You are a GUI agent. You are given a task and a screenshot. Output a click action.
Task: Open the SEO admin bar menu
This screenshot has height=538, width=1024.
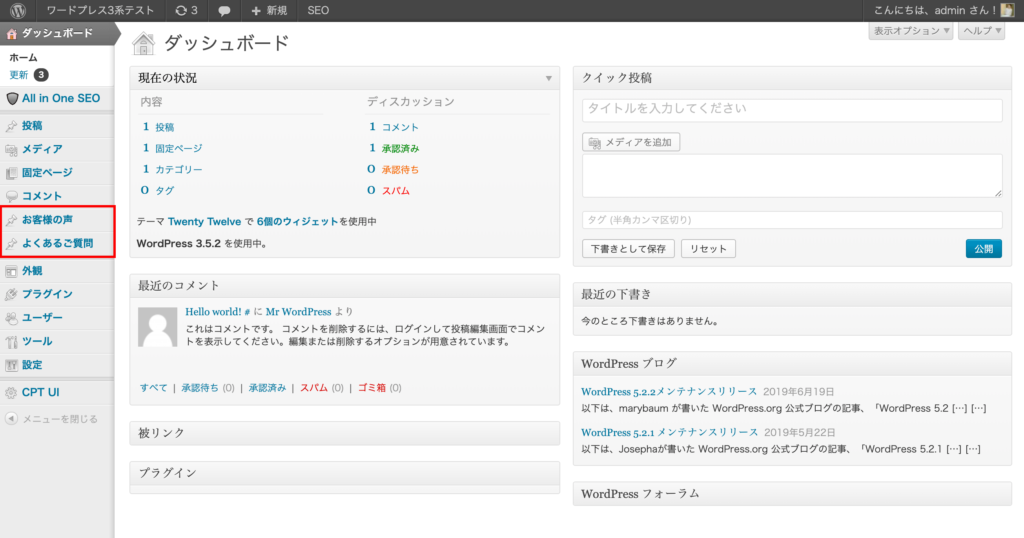tap(318, 10)
